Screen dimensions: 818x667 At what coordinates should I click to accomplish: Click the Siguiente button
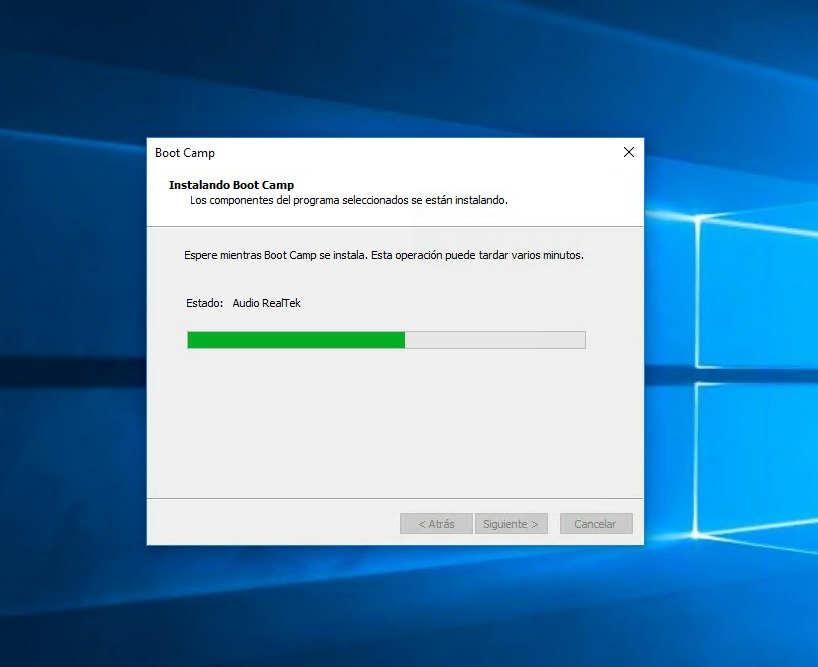[511, 523]
